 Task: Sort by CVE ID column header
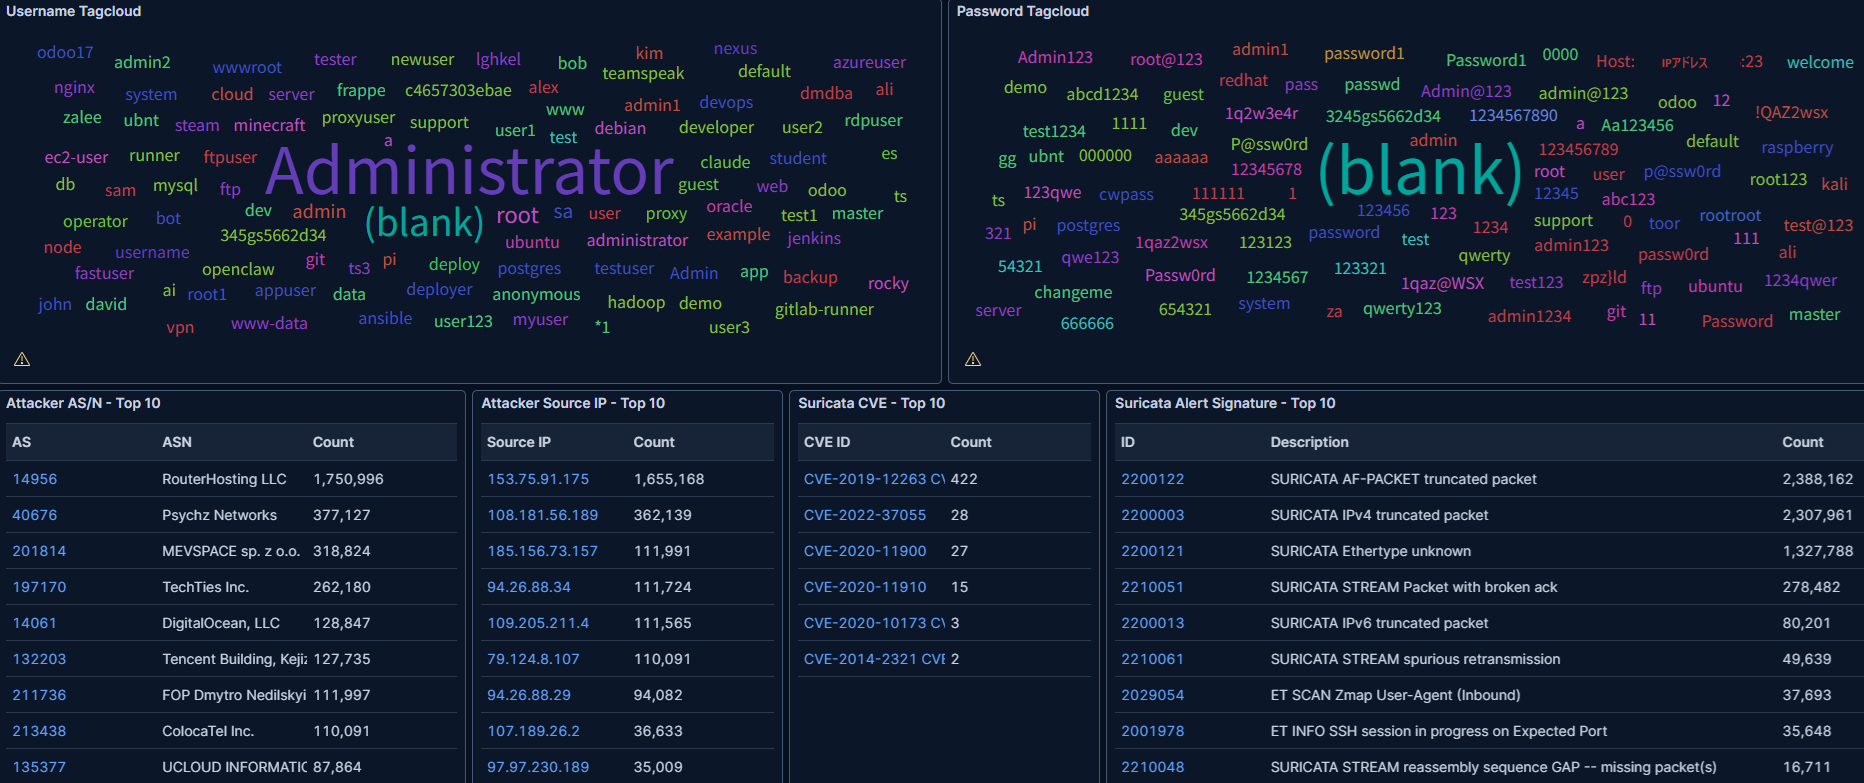(827, 442)
